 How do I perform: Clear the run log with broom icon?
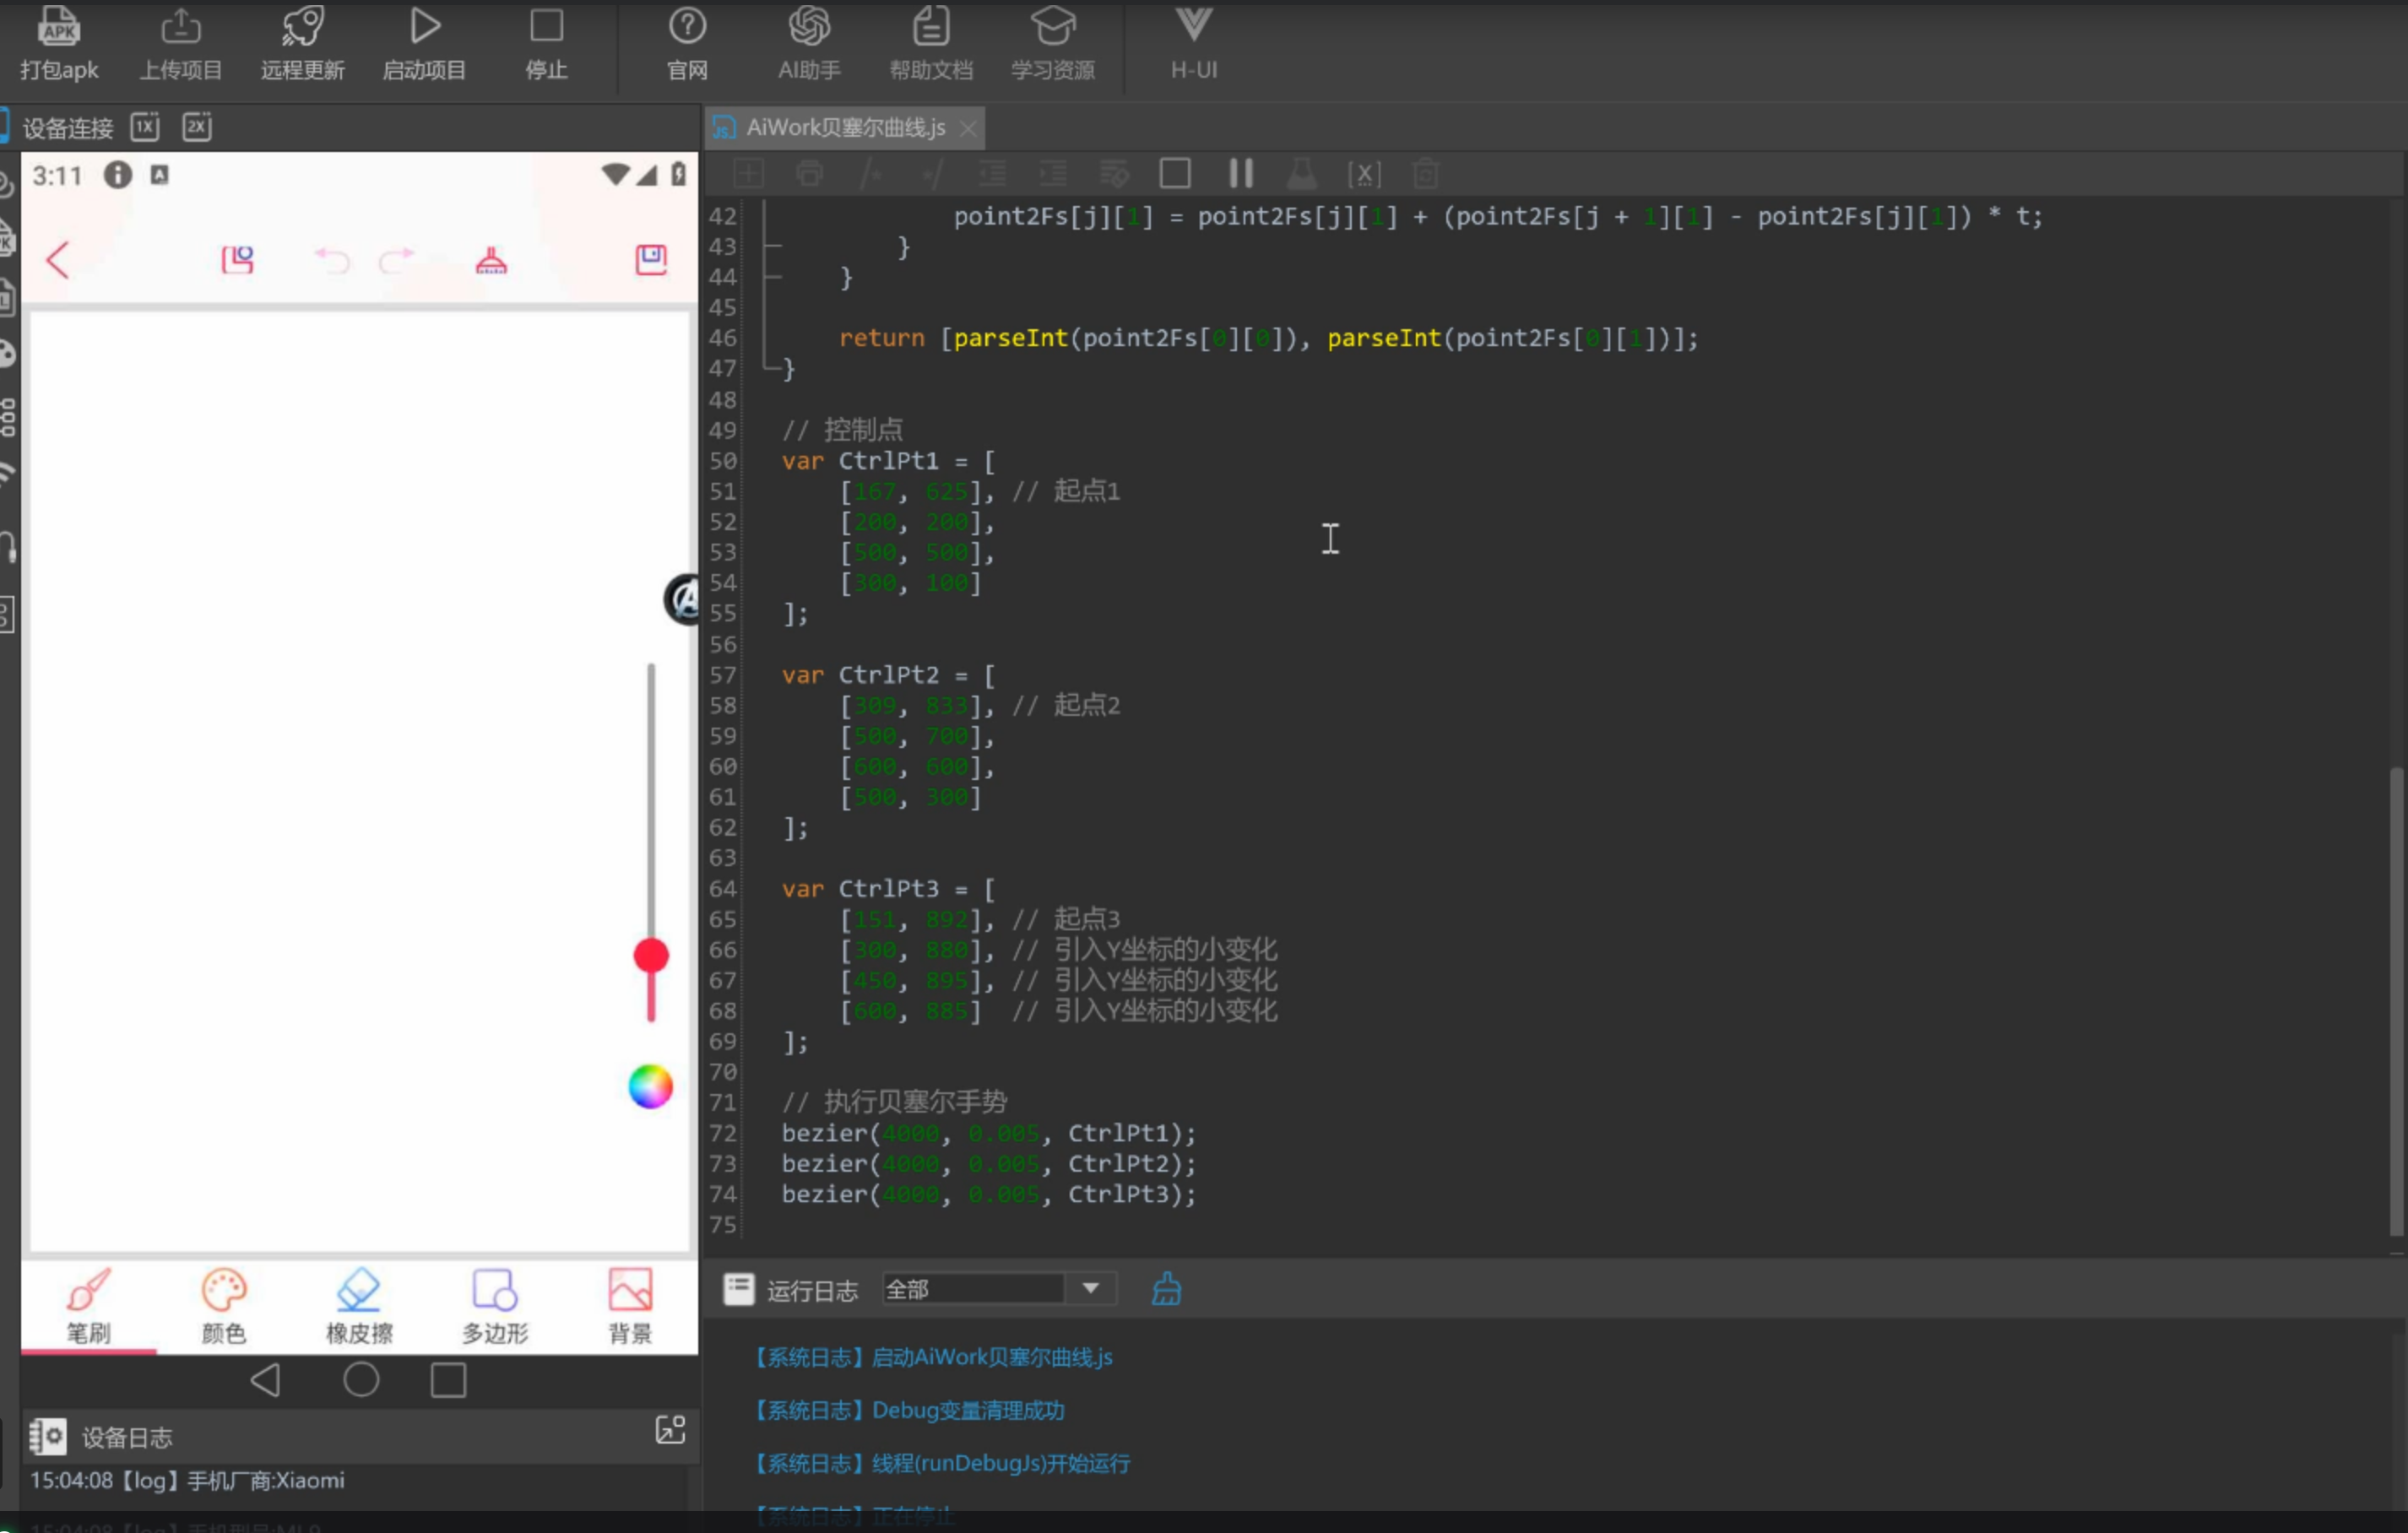click(1166, 1289)
